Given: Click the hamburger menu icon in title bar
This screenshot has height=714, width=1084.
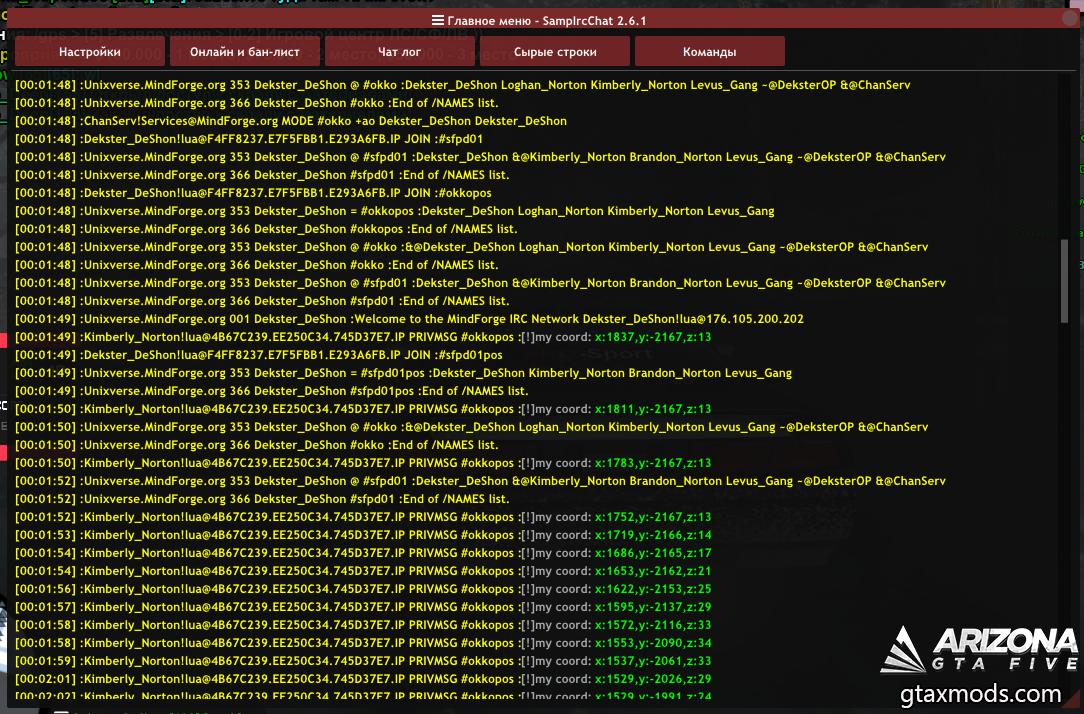Looking at the screenshot, I should pos(437,21).
